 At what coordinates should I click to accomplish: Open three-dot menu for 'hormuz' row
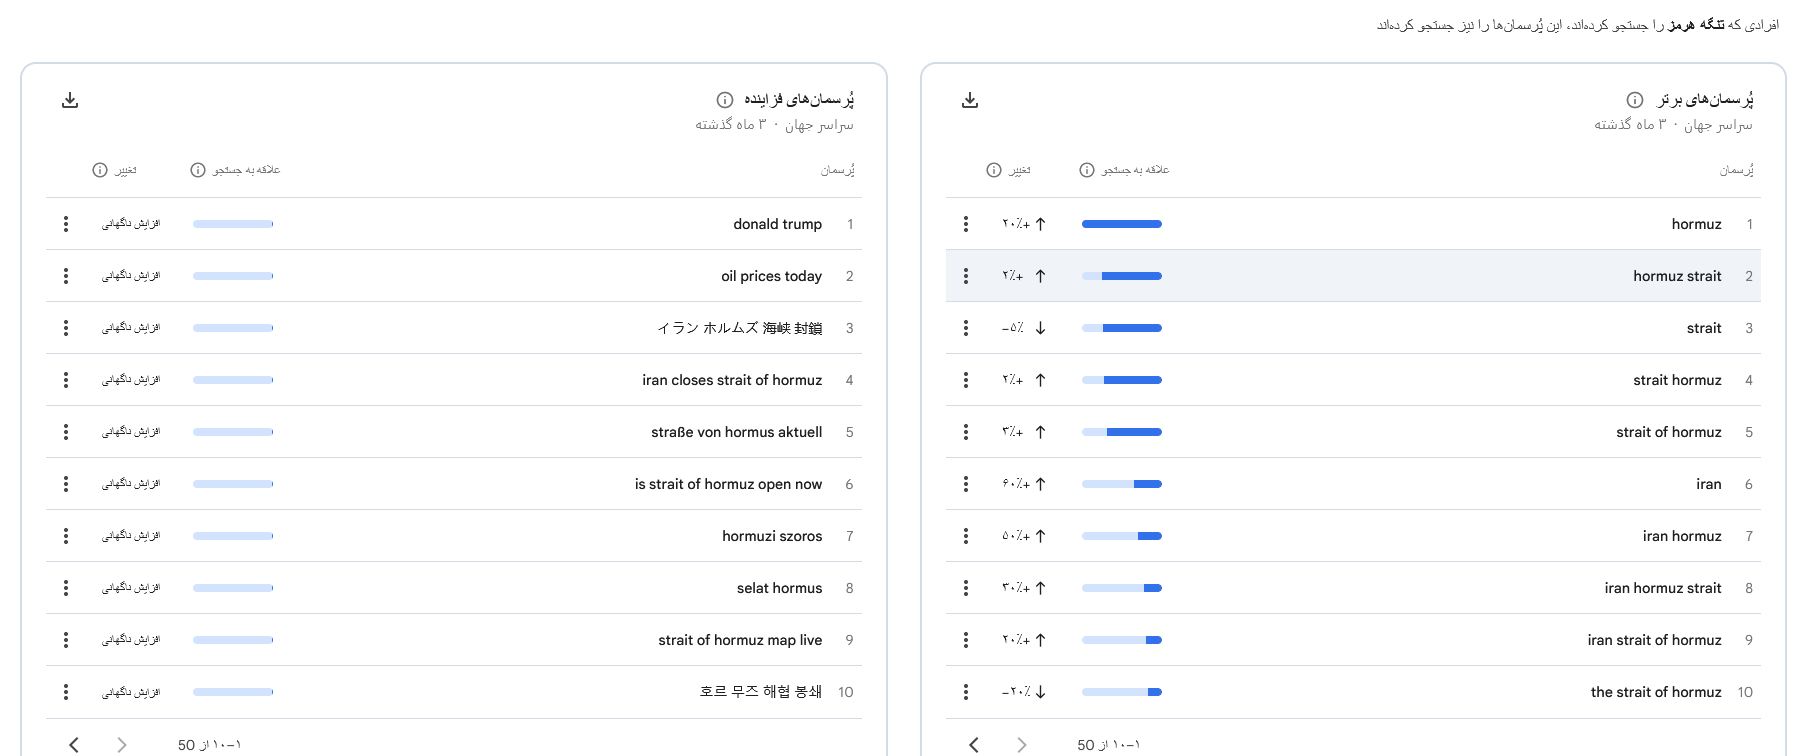pyautogui.click(x=965, y=224)
